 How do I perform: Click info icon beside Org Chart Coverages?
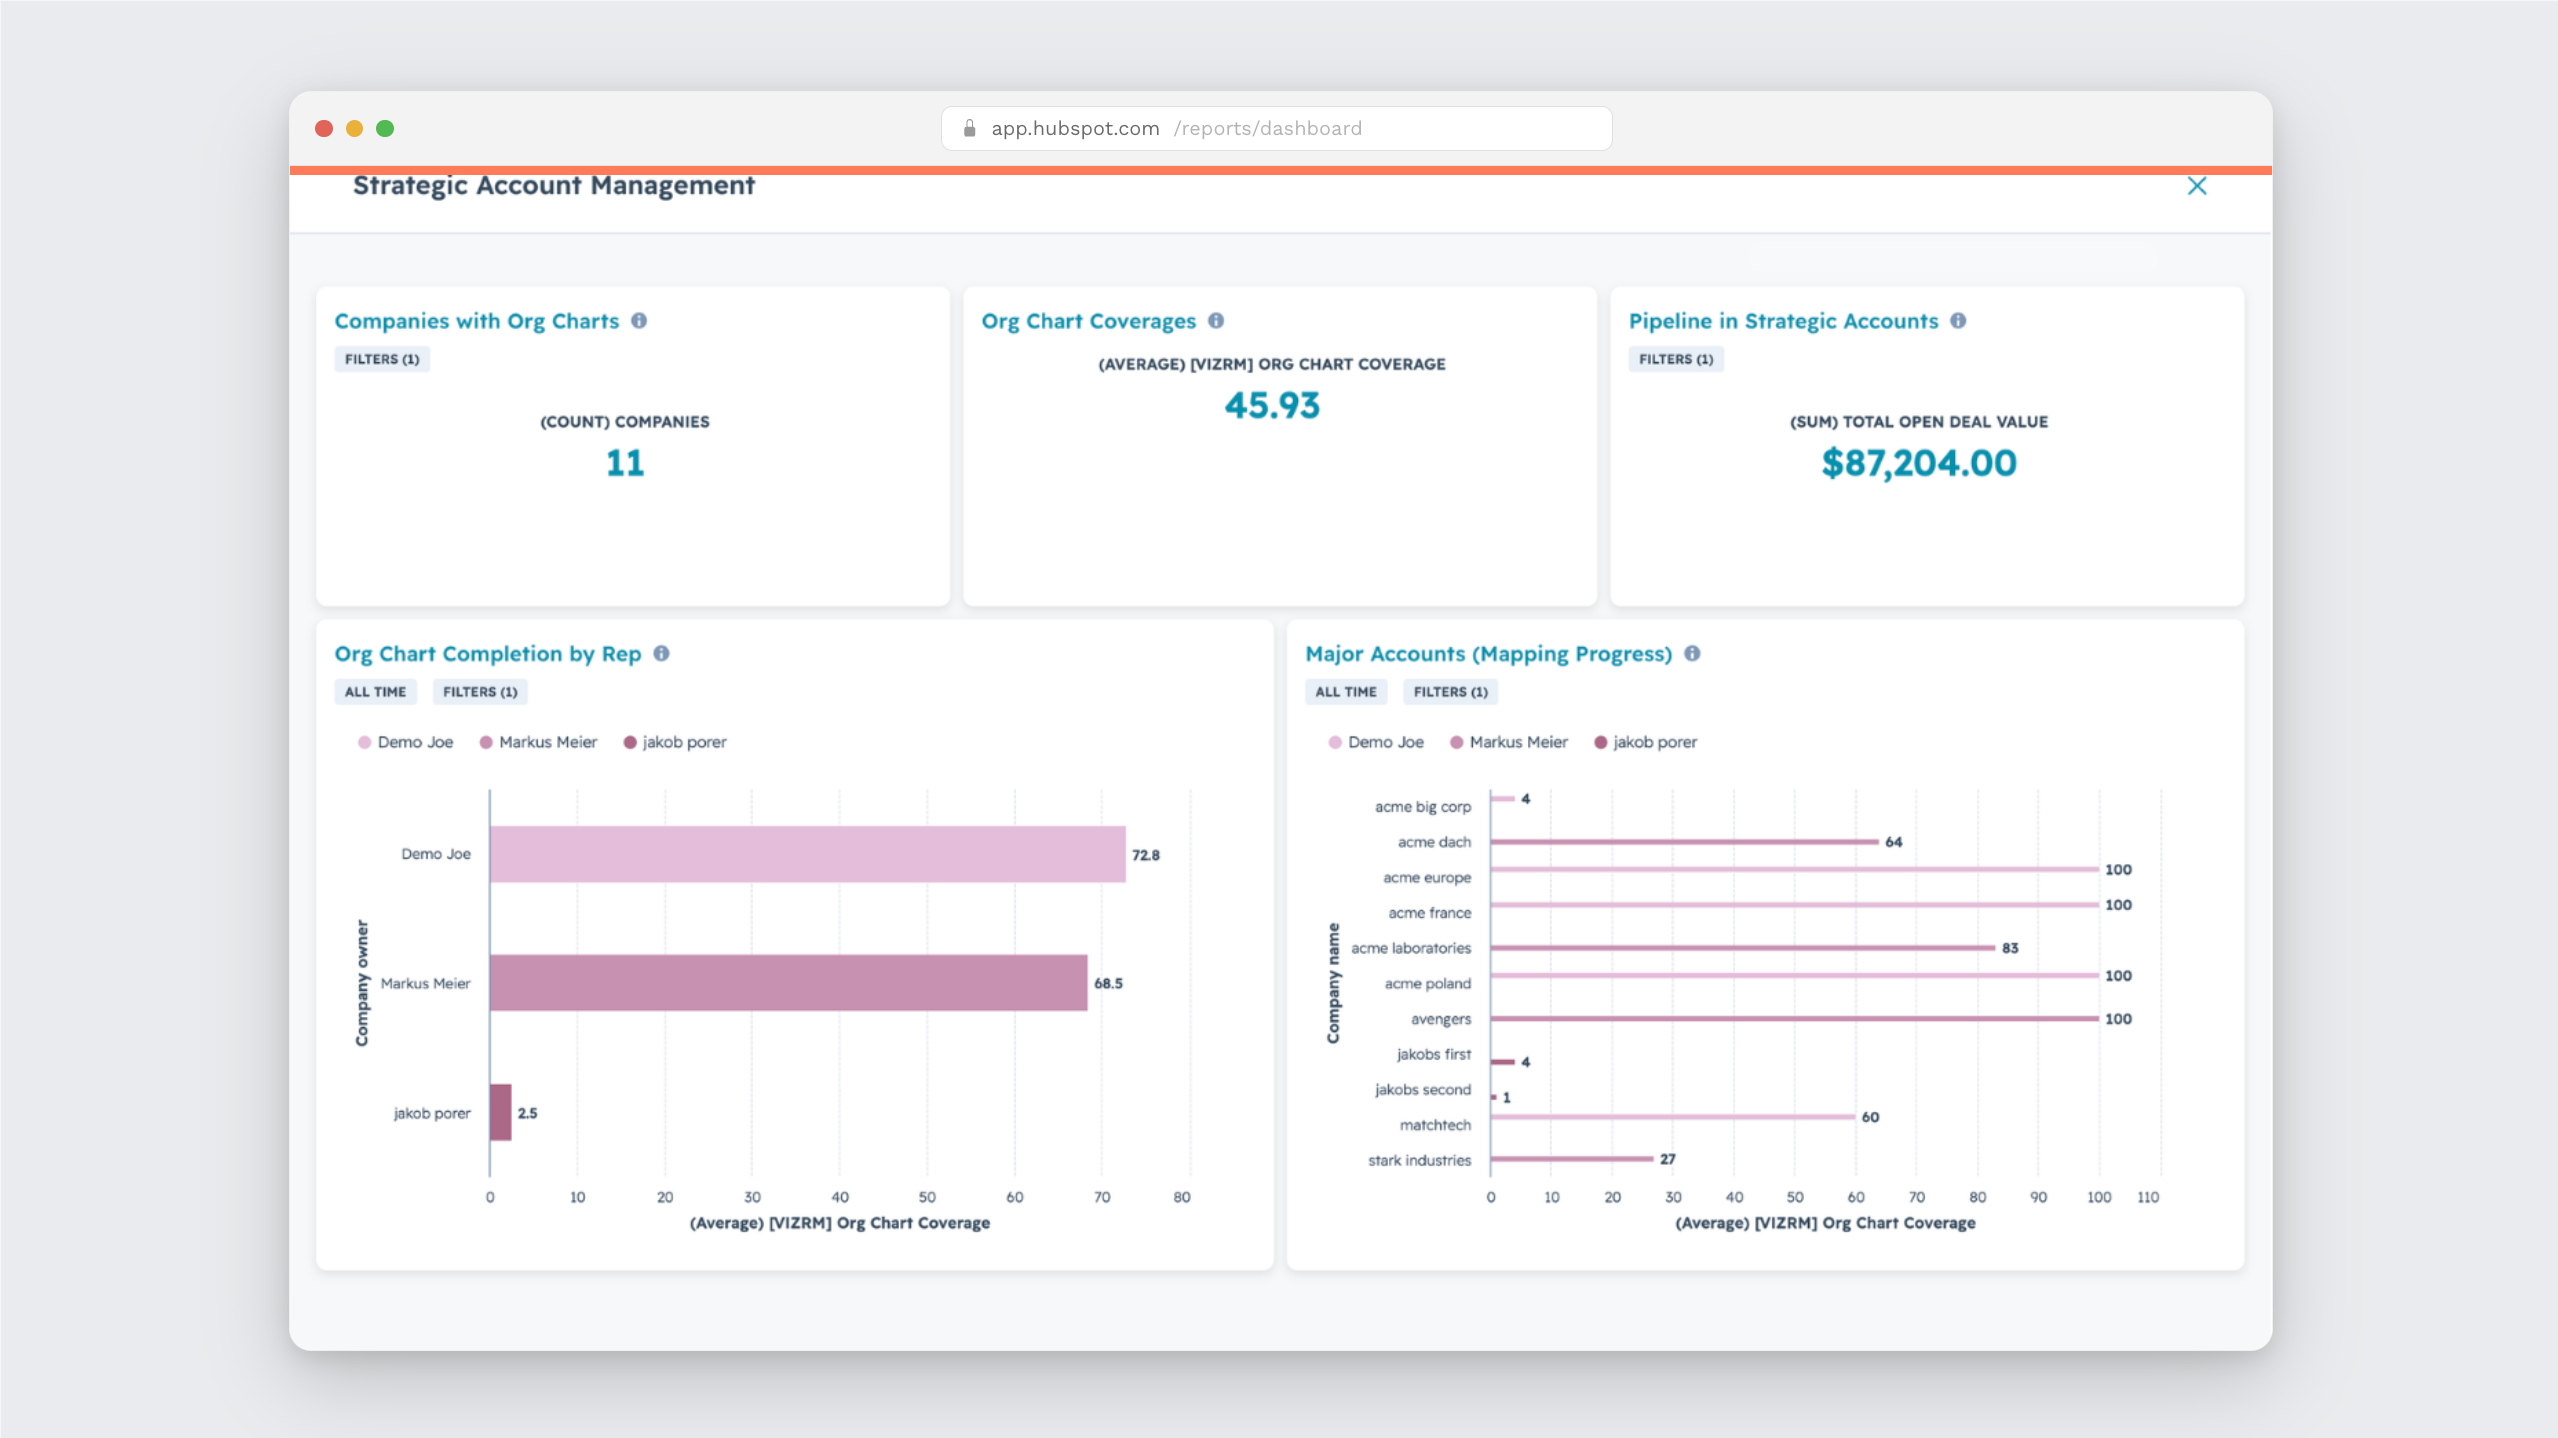1216,321
